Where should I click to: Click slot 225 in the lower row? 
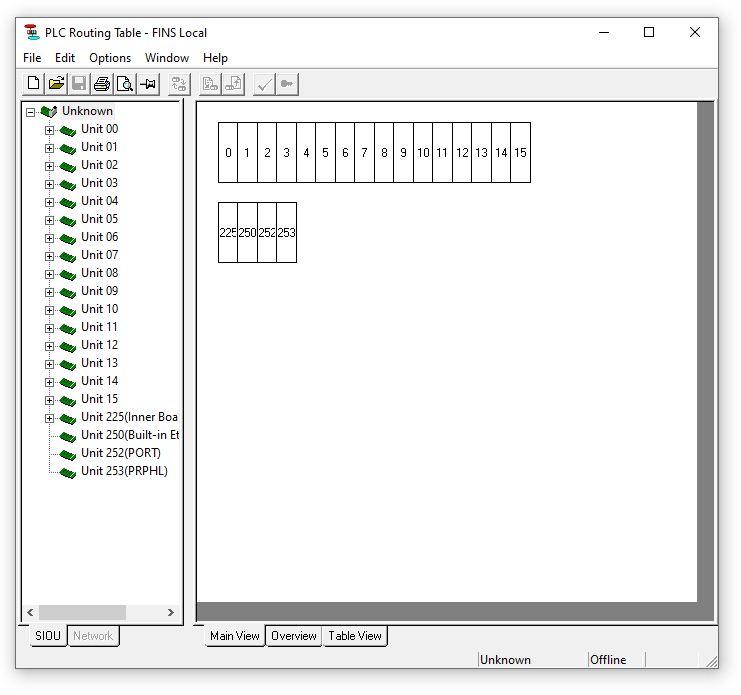coord(228,232)
